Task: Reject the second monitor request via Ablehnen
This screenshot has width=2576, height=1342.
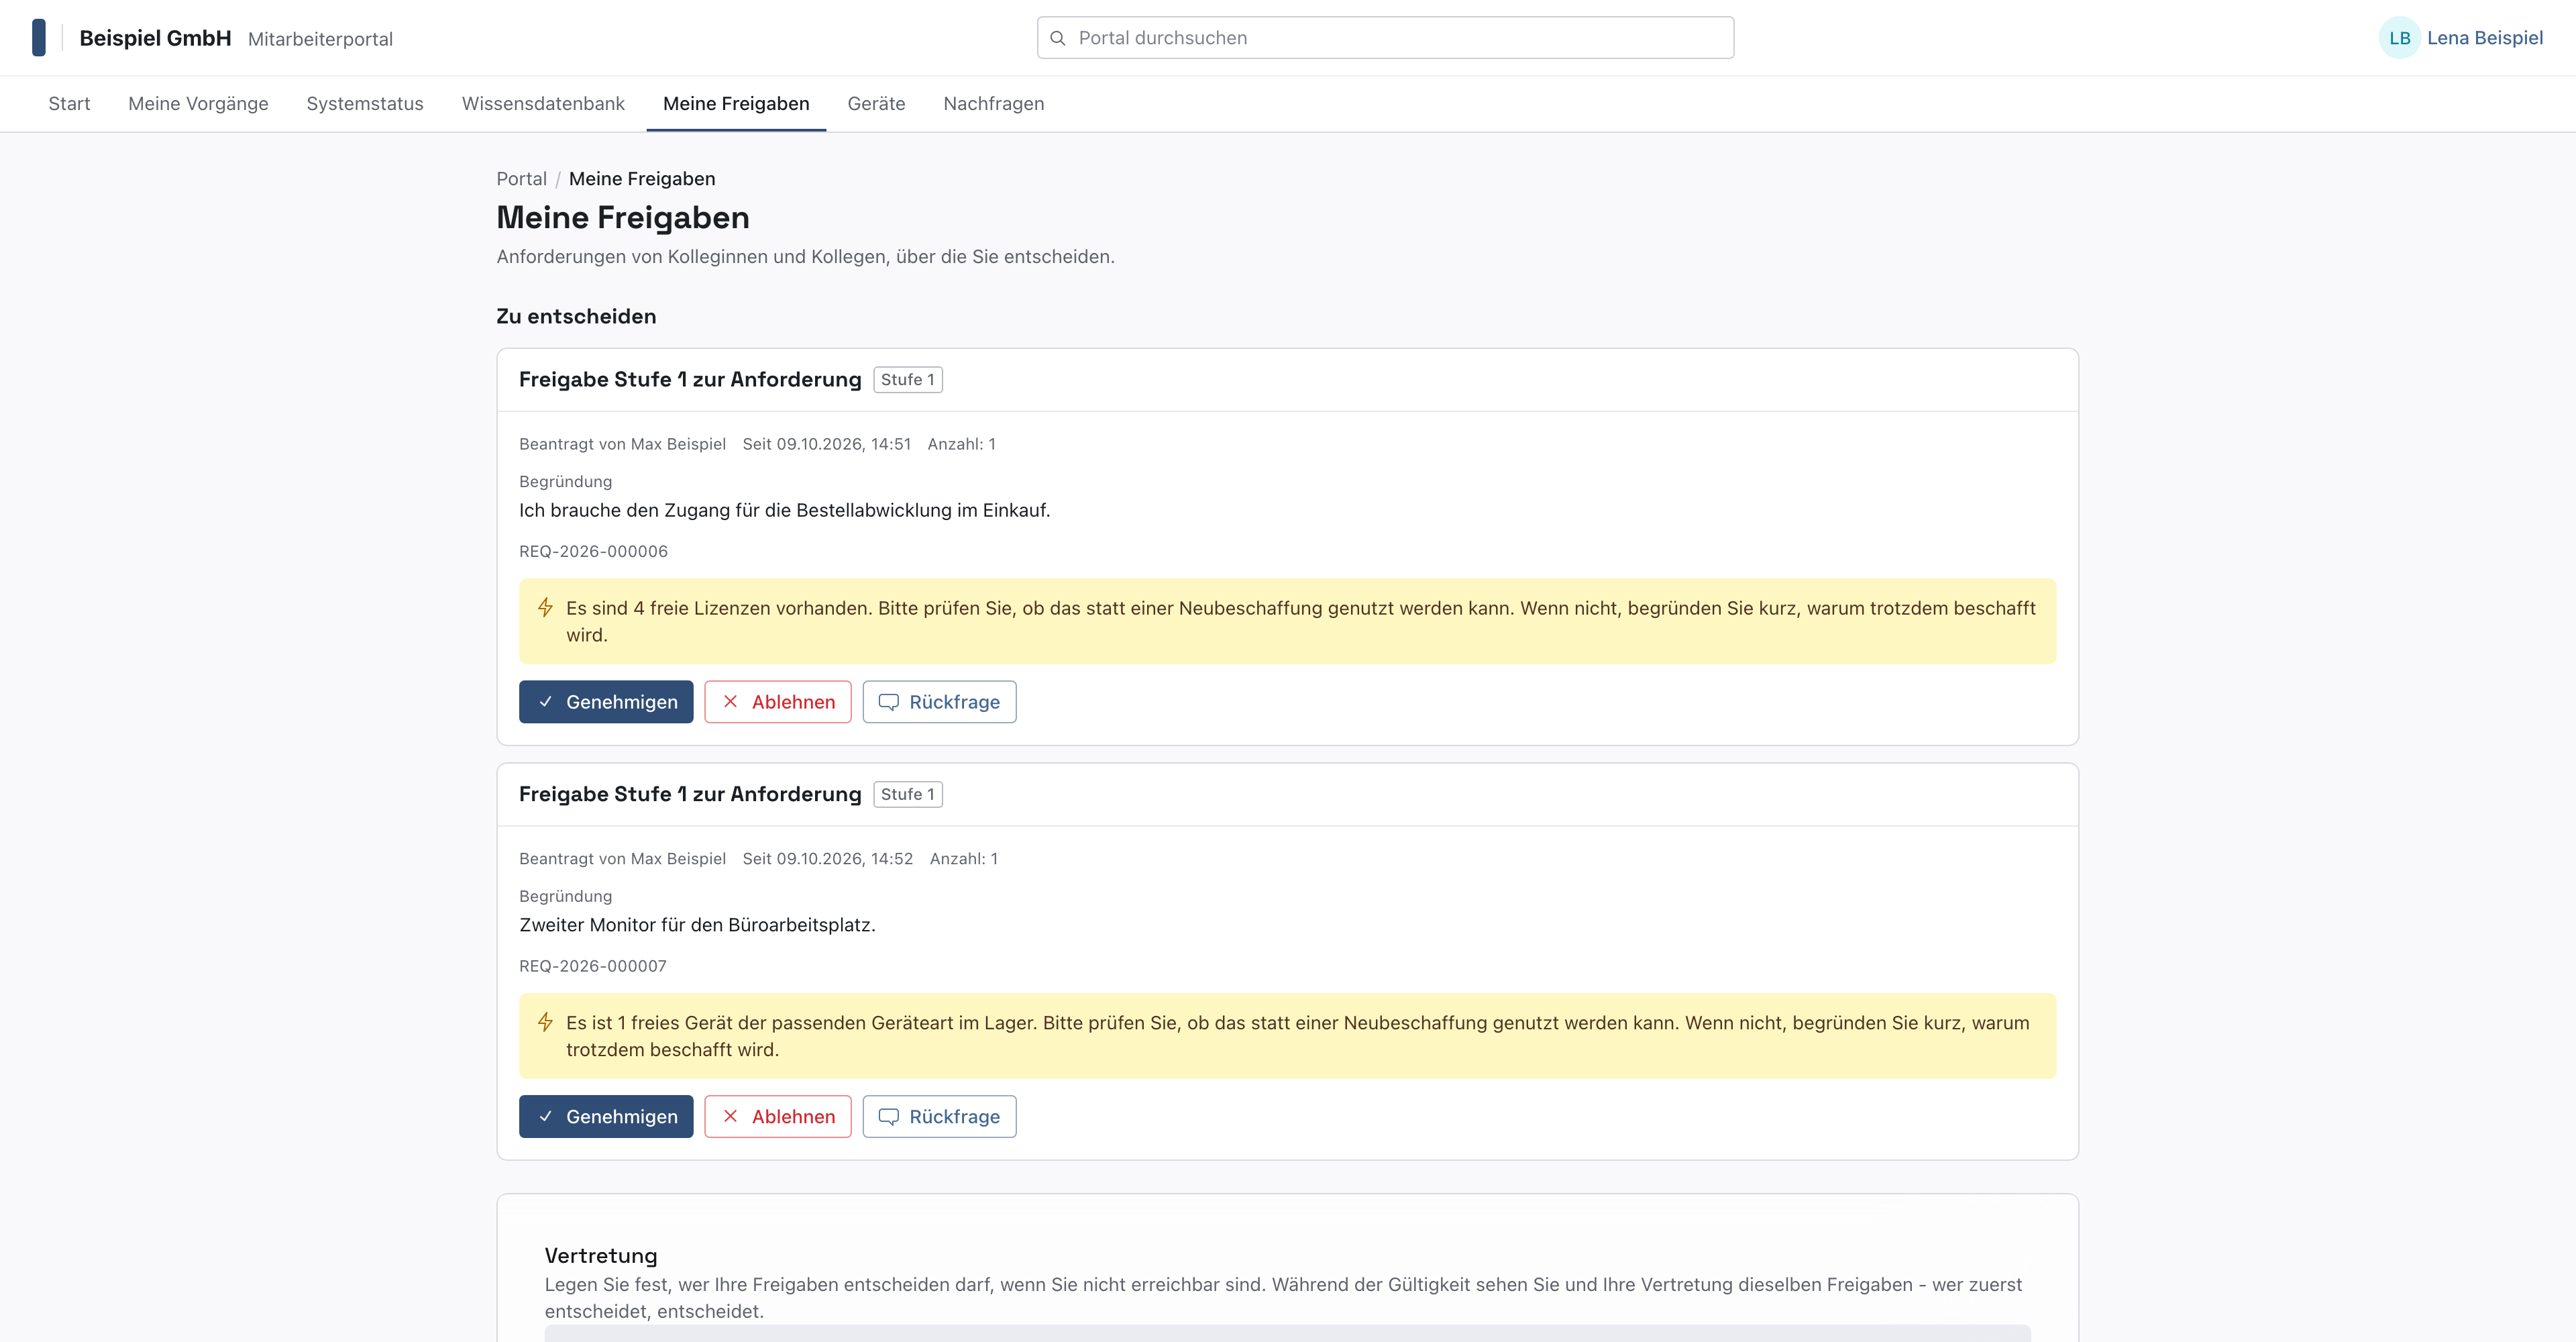Action: [x=778, y=1117]
